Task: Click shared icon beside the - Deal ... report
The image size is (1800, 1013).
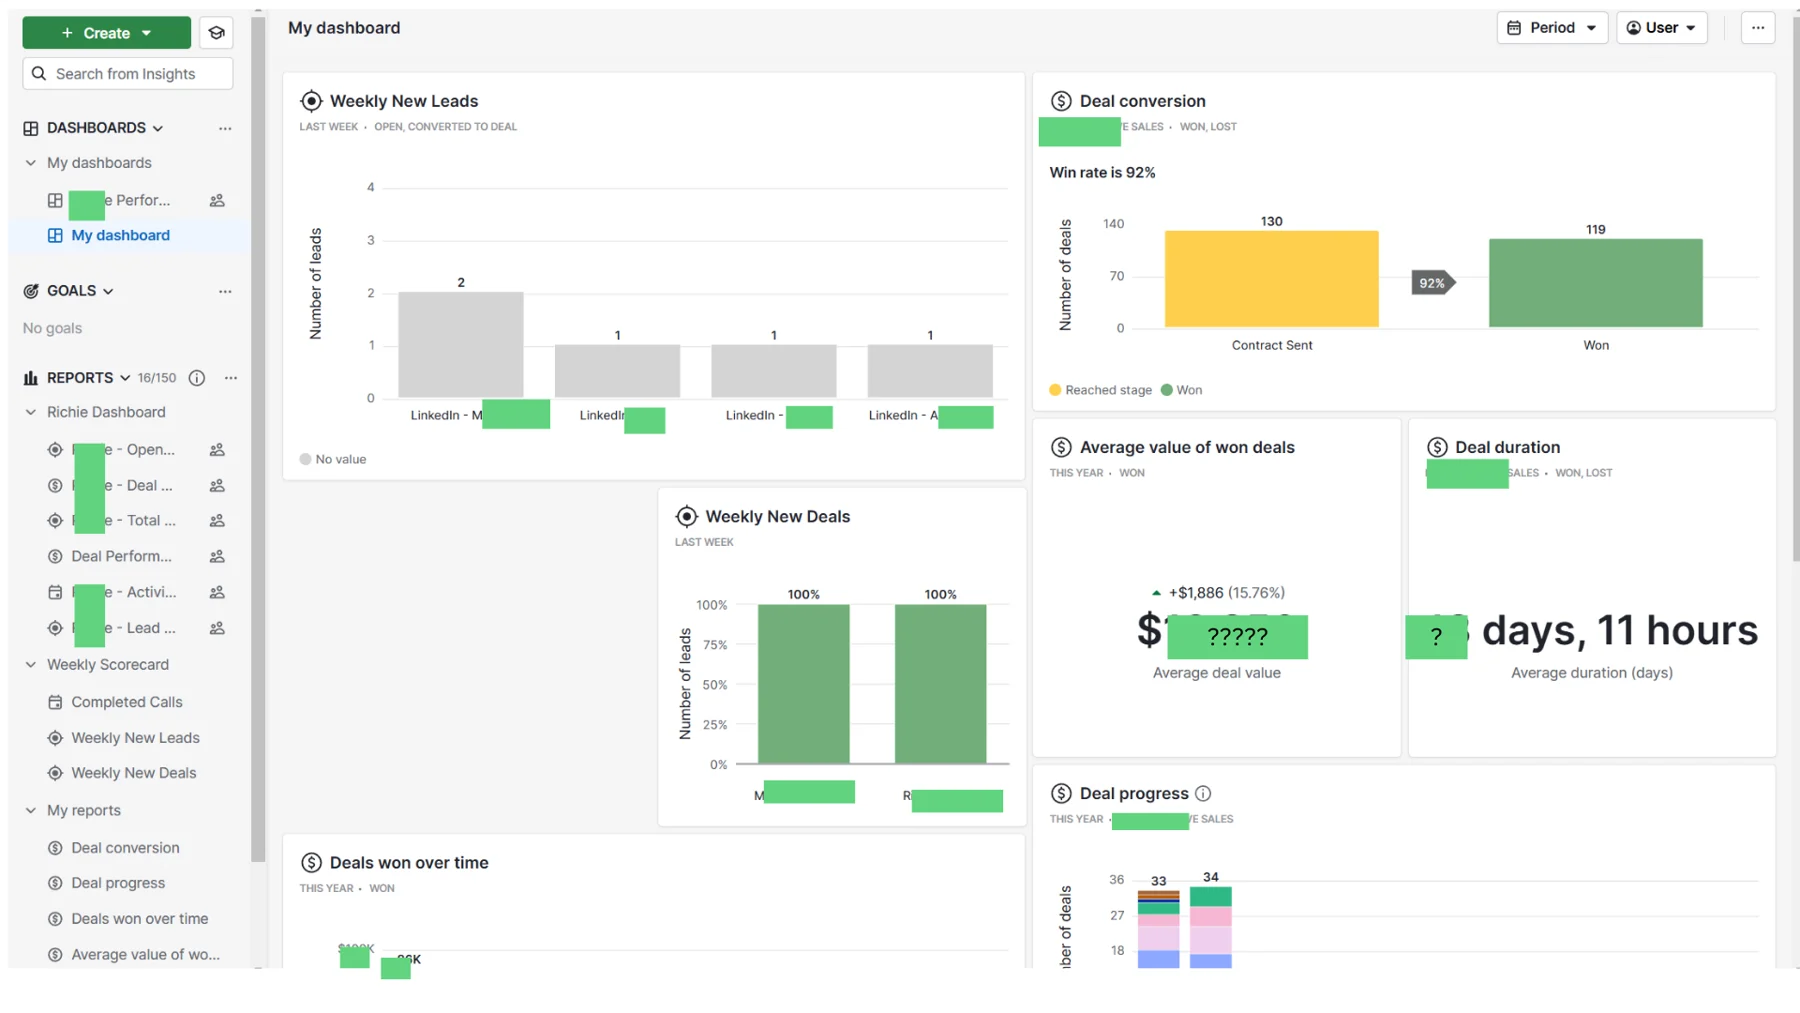Action: tap(217, 485)
